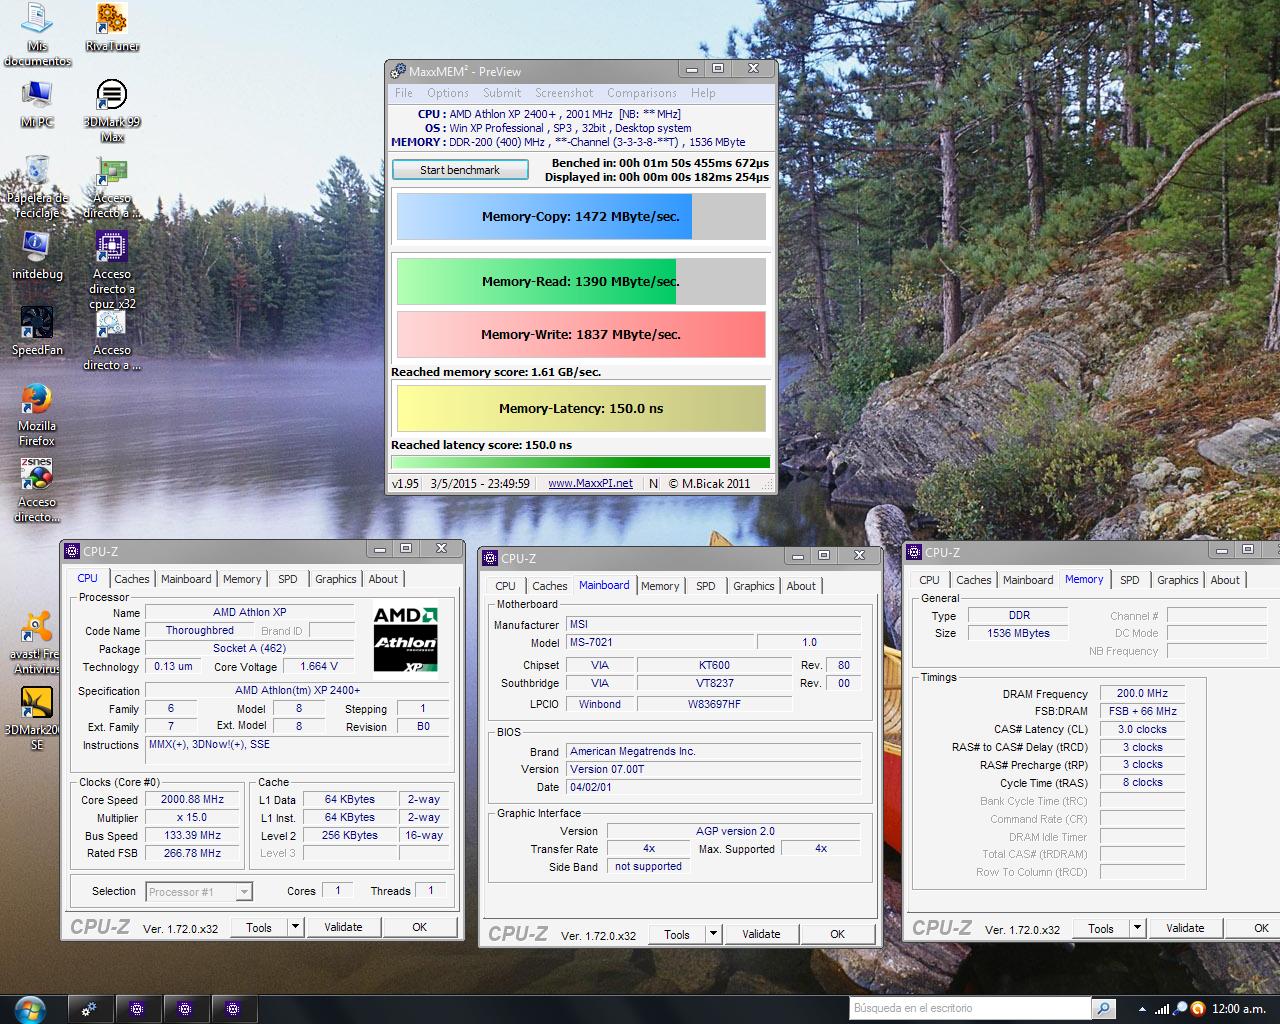Switch to SPD tab in middle CPU-Z
Screen dimensions: 1280x1024
point(706,586)
